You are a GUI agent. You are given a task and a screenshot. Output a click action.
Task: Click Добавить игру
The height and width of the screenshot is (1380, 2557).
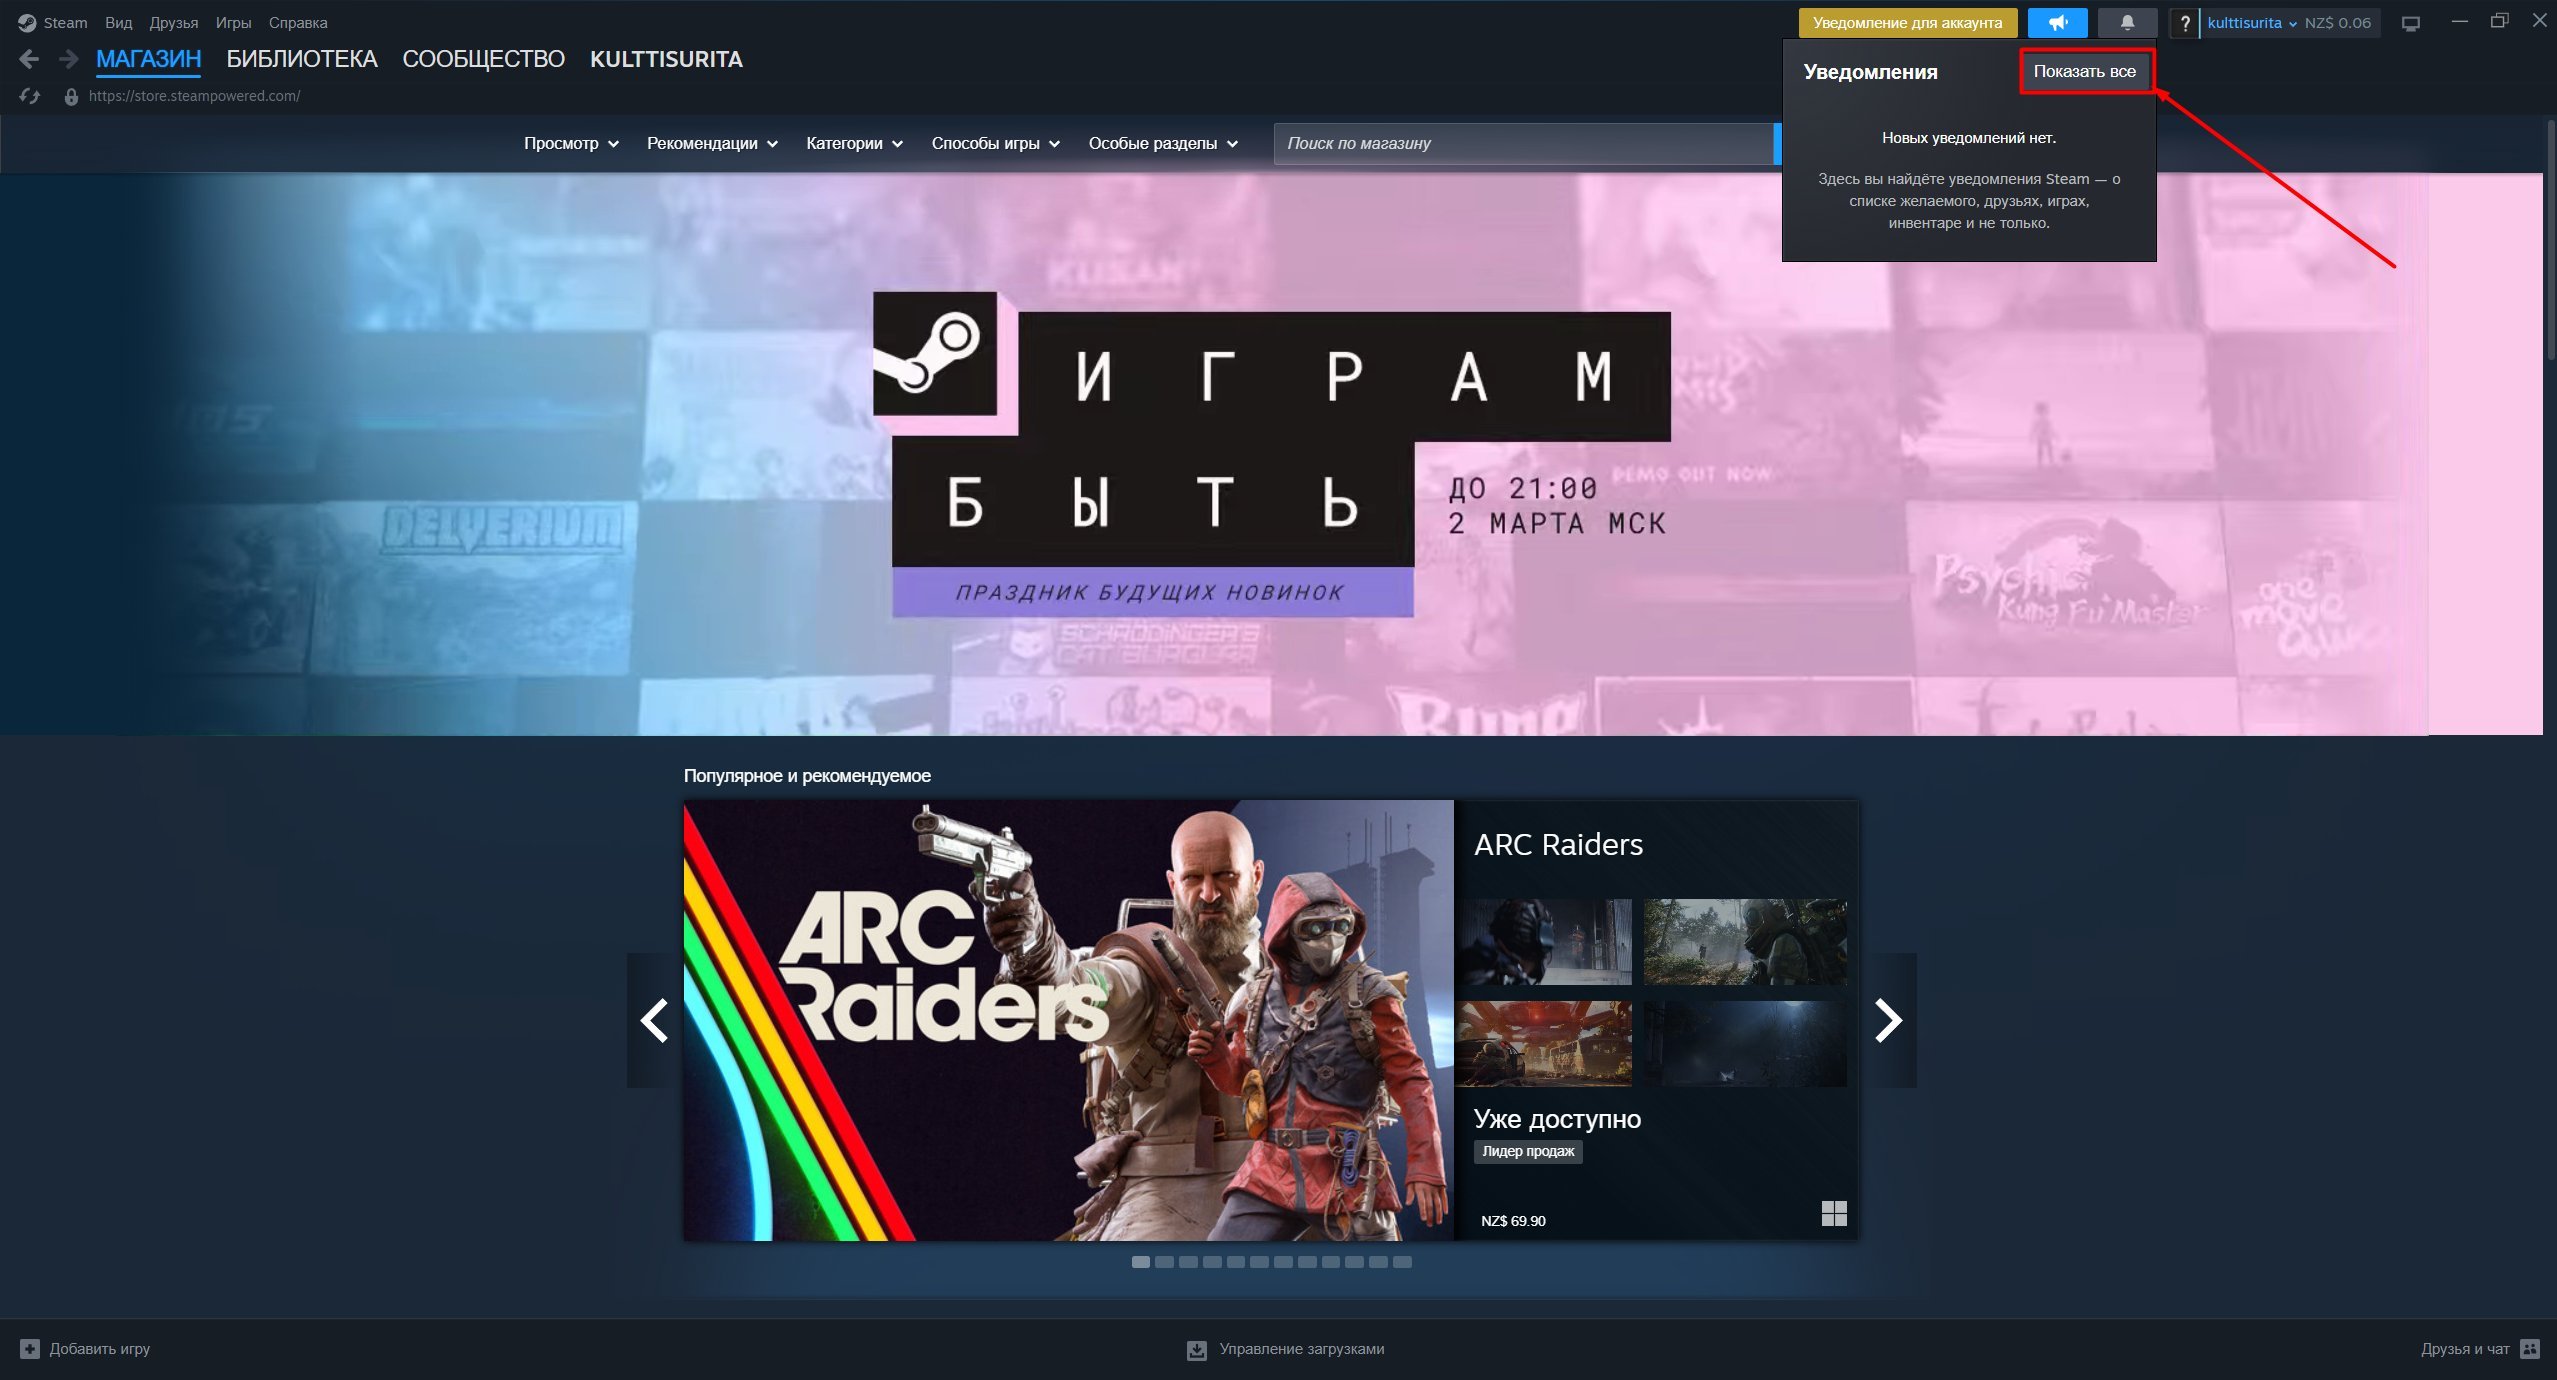tap(99, 1349)
